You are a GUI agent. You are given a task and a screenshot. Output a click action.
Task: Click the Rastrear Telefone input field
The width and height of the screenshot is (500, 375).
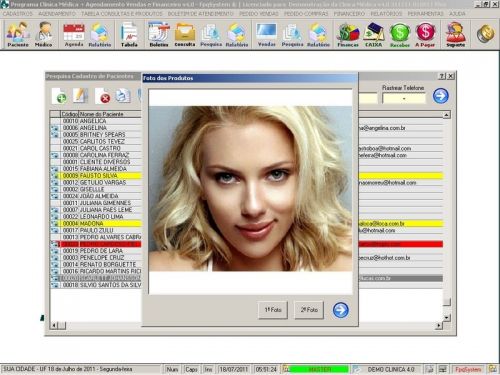pyautogui.click(x=404, y=99)
